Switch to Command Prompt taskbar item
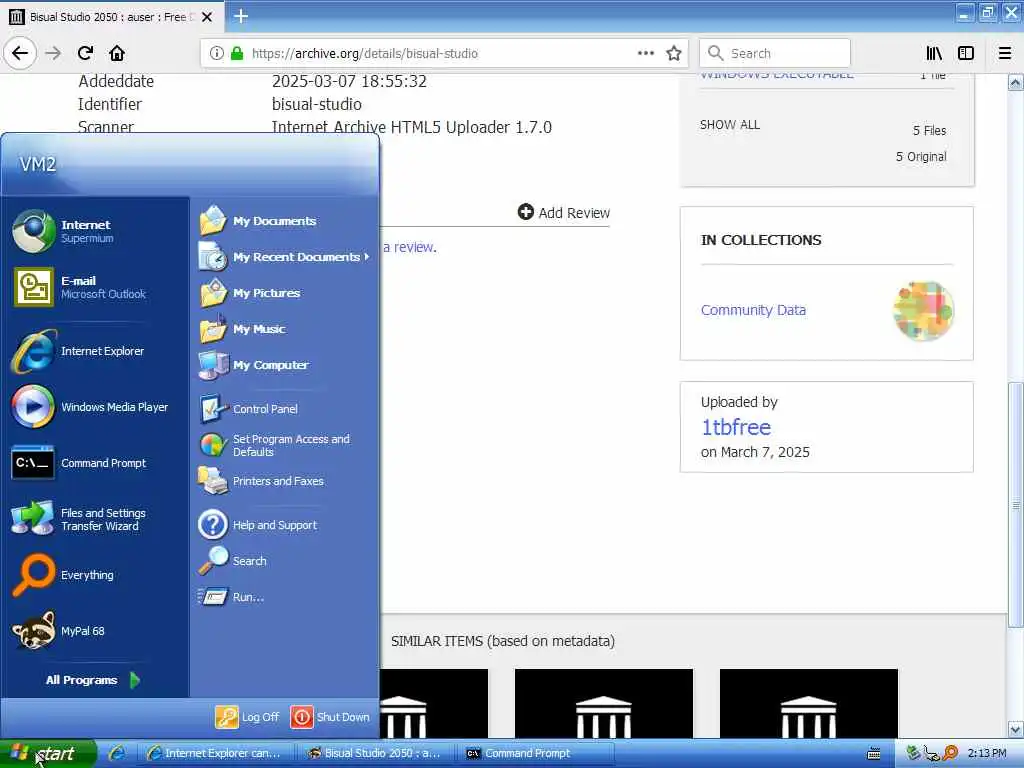This screenshot has width=1024, height=768. tap(536, 754)
